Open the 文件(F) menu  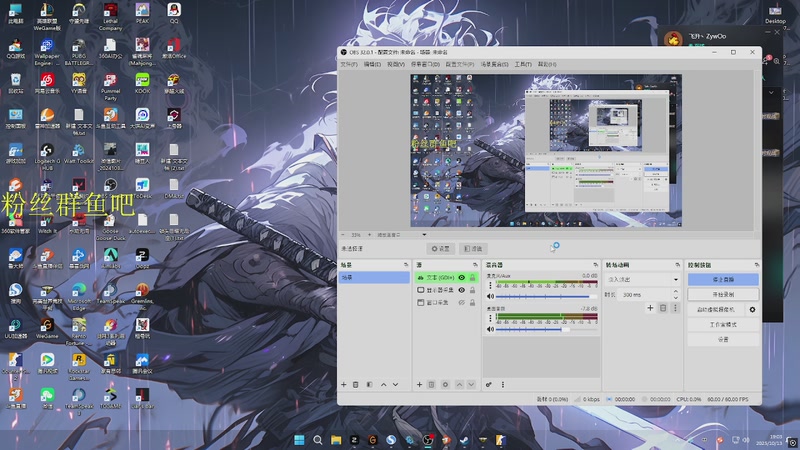click(x=349, y=64)
